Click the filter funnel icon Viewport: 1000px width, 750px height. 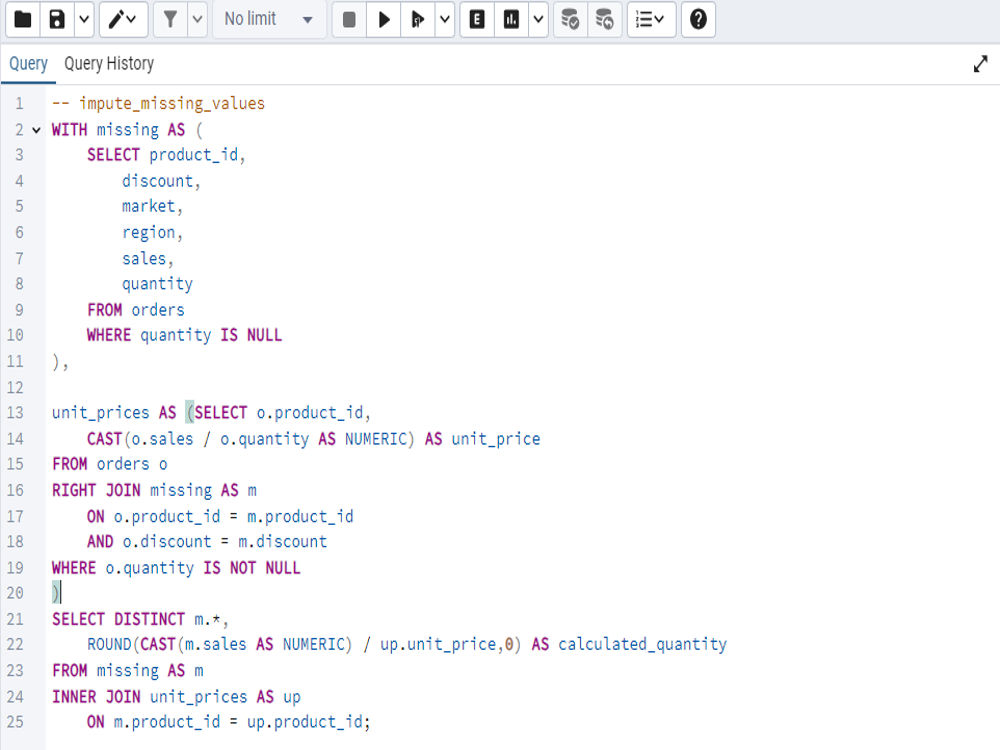point(170,19)
